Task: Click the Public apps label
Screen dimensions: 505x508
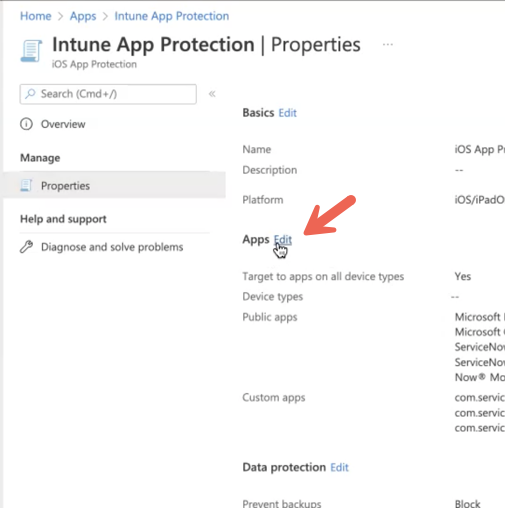Action: [x=270, y=317]
